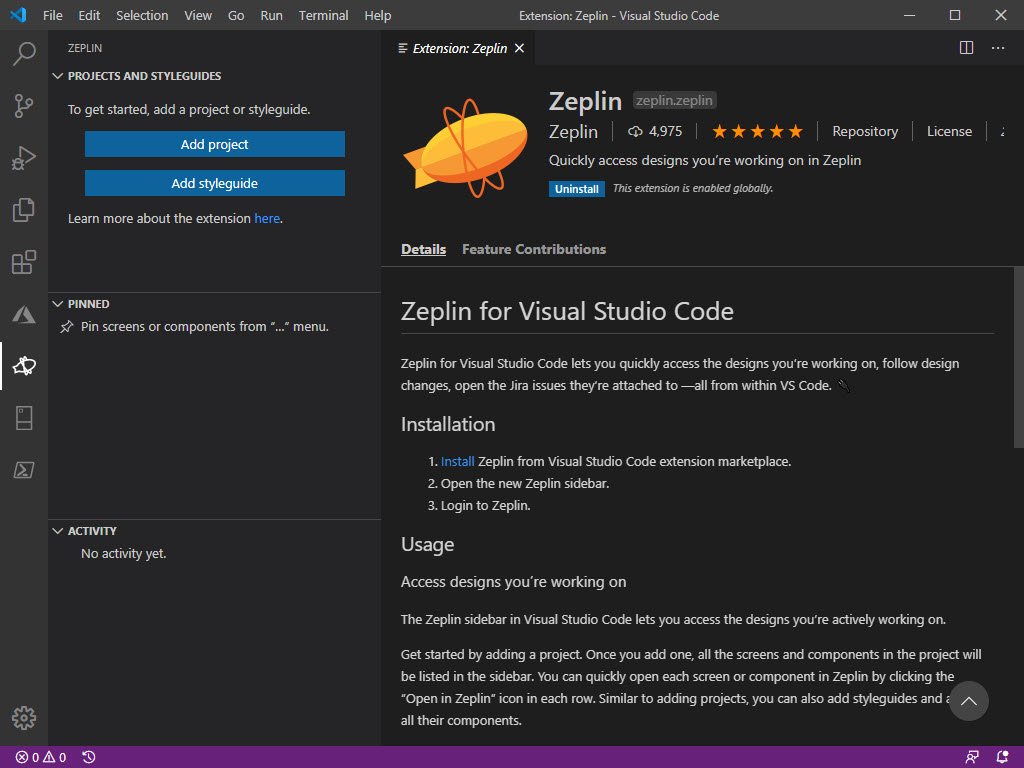Open the Help menu
The width and height of the screenshot is (1024, 768).
tap(377, 15)
